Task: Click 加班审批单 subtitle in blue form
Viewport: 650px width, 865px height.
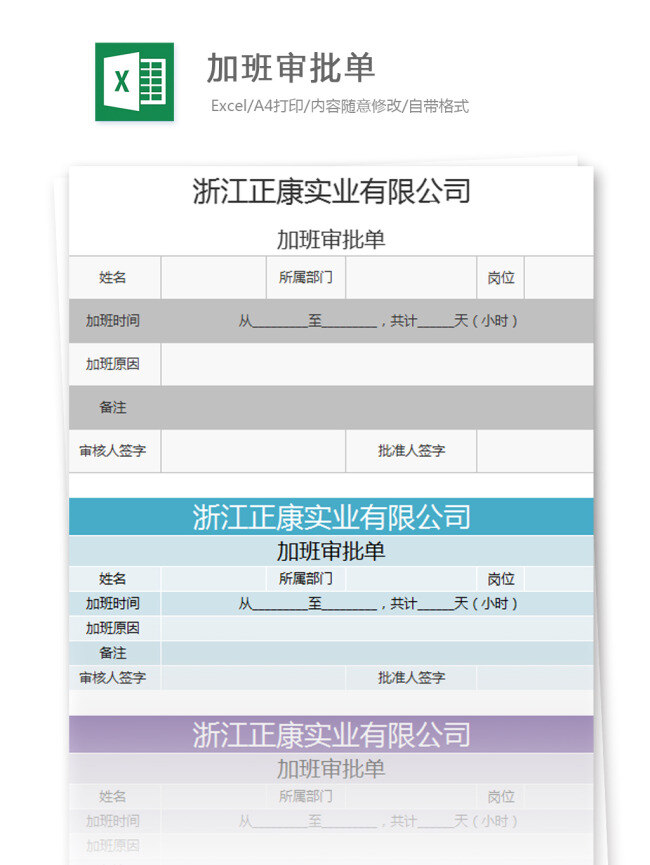Action: (331, 551)
